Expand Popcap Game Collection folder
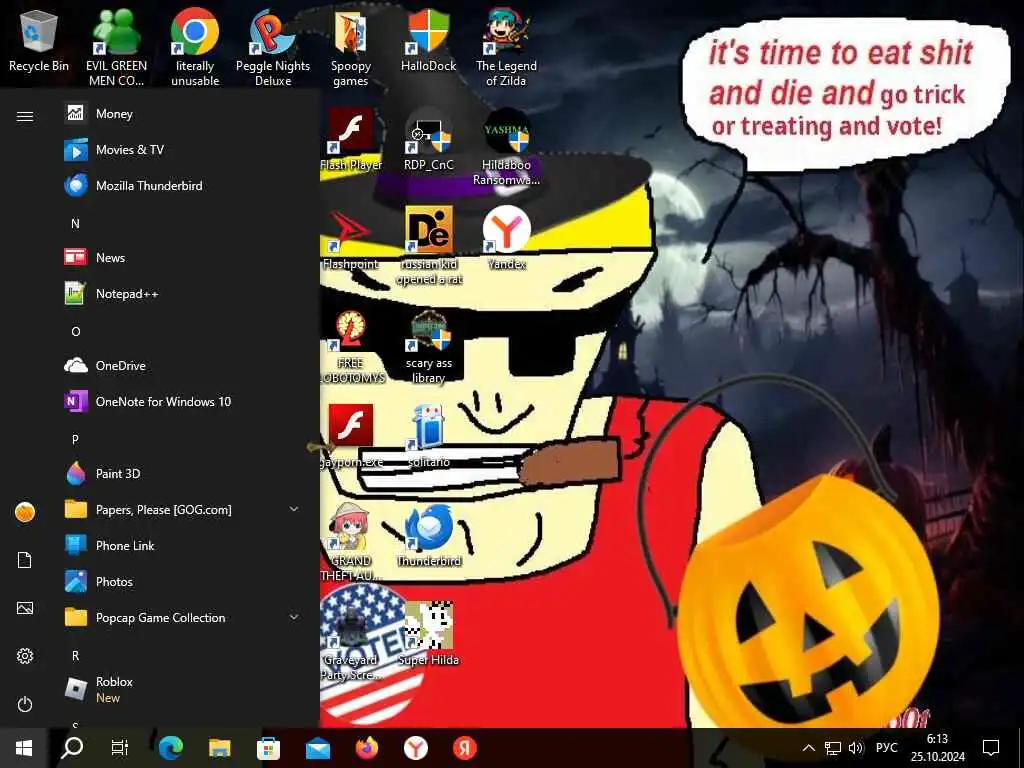The height and width of the screenshot is (768, 1024). point(182,617)
